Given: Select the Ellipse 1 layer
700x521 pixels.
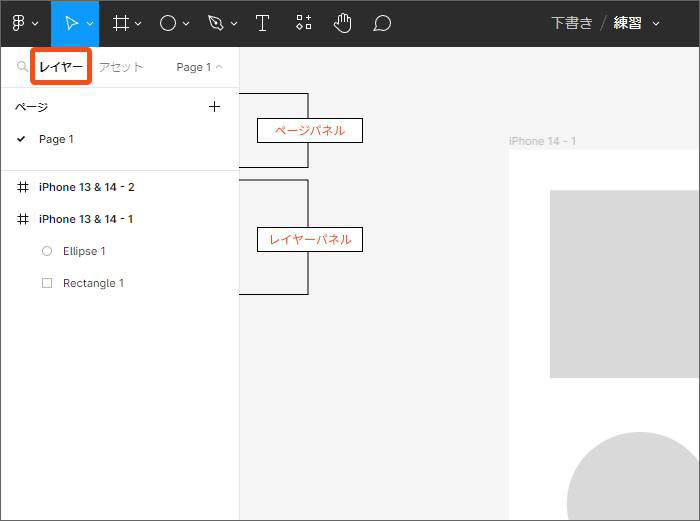Looking at the screenshot, I should tap(84, 251).
